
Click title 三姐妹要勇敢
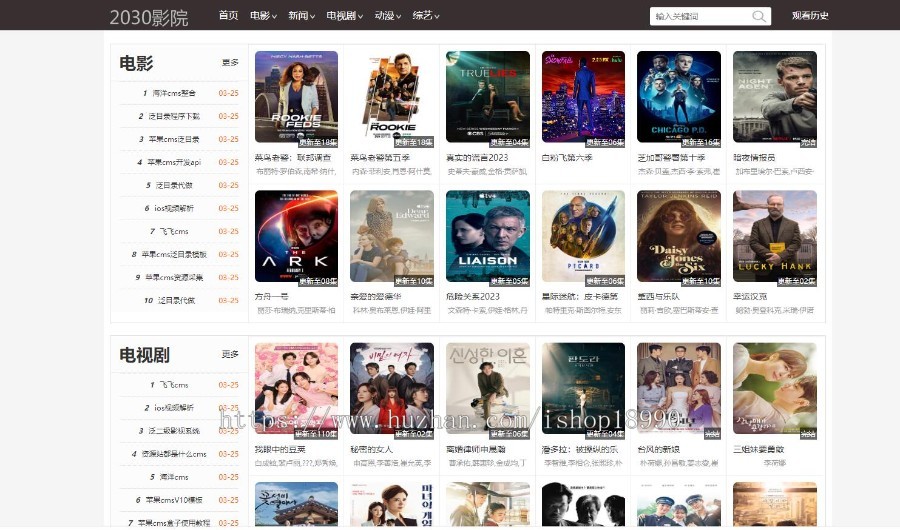pyautogui.click(x=759, y=449)
